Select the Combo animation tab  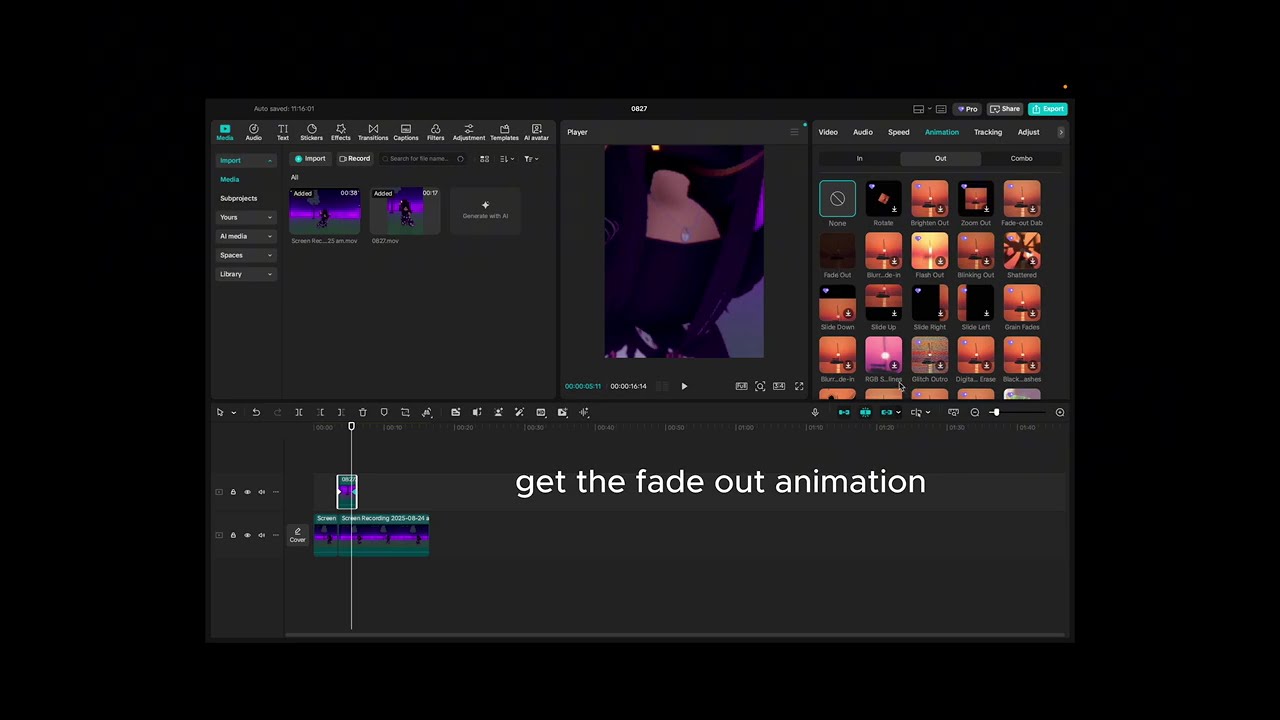[x=1021, y=158]
